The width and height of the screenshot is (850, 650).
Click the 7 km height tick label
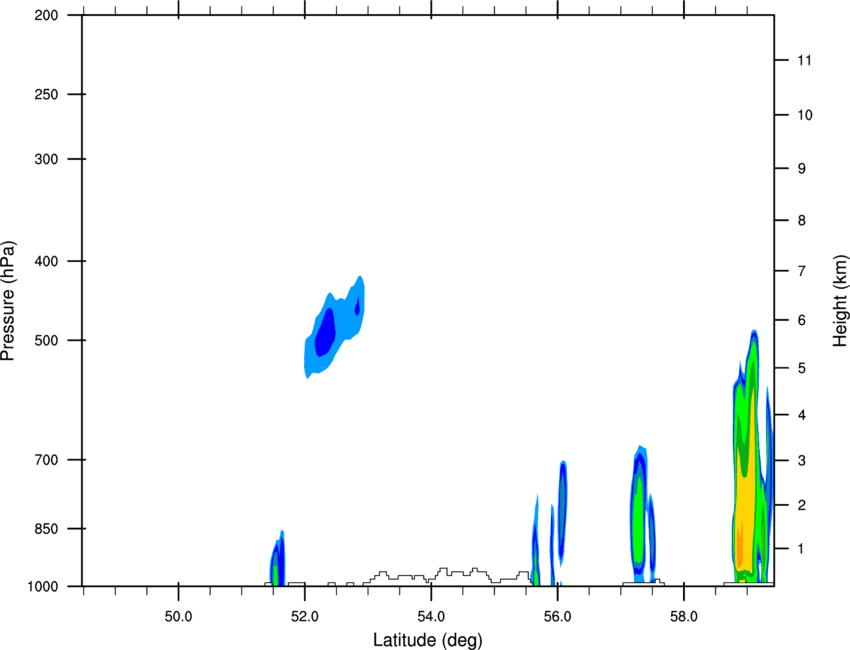(x=801, y=271)
